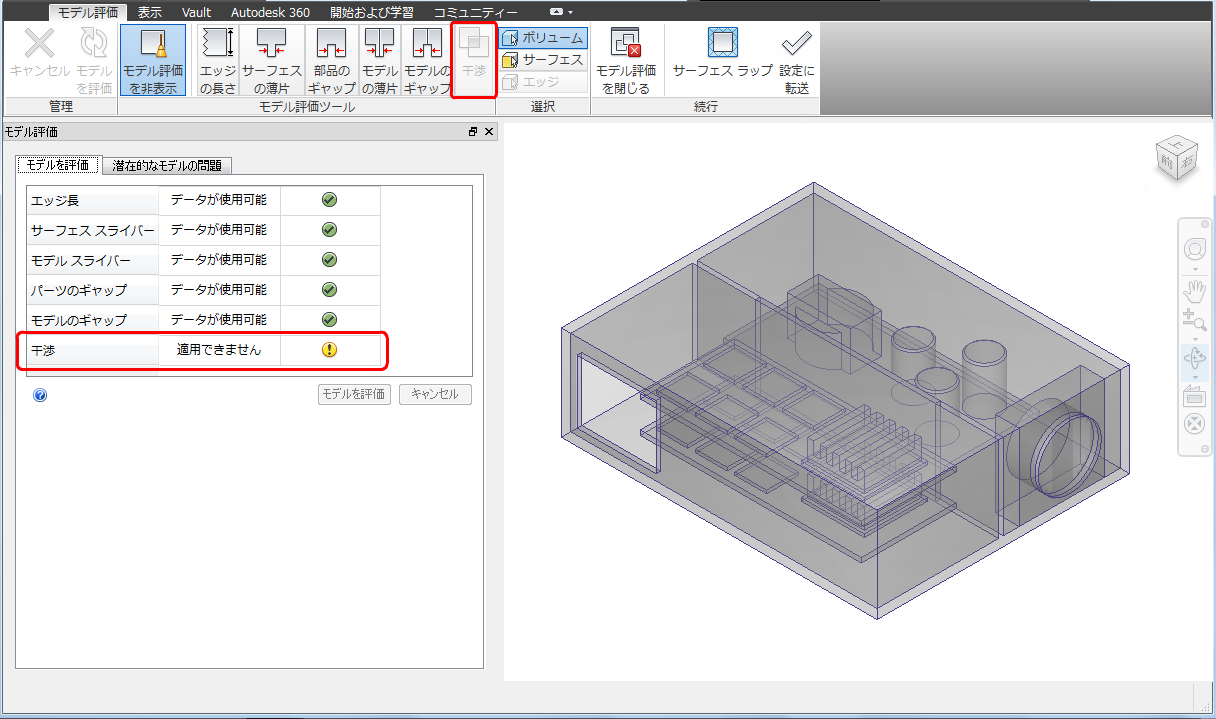Activate the Pan hand tool
1216x719 pixels.
tap(1195, 292)
